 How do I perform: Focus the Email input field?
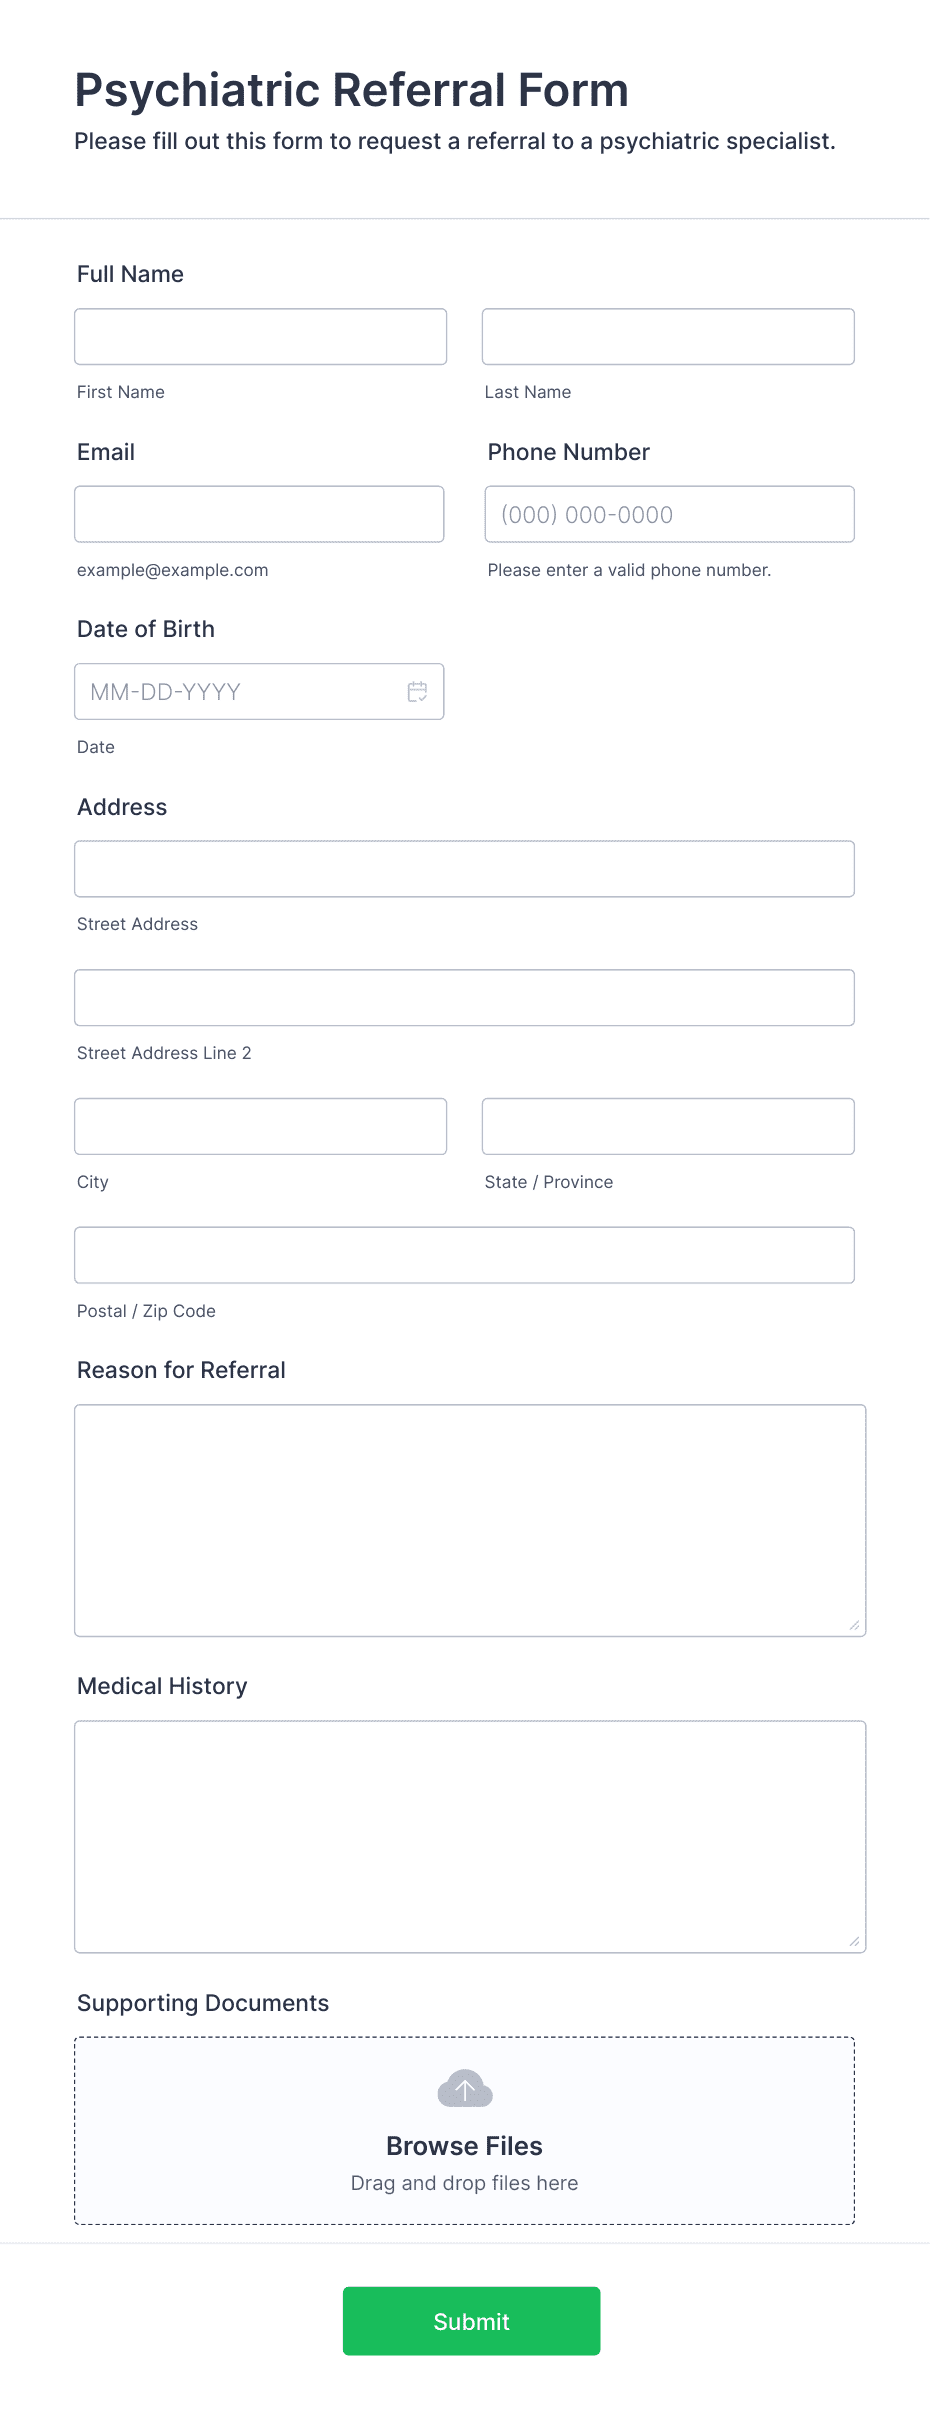tap(259, 514)
